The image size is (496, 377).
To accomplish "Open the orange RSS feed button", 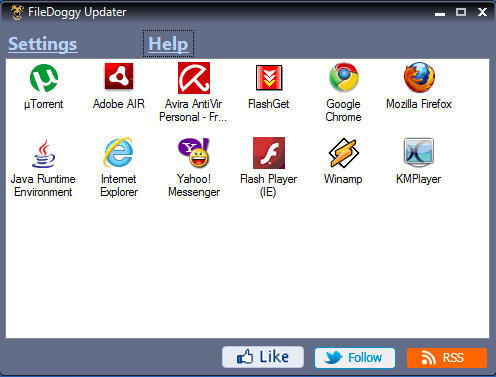I will (447, 358).
